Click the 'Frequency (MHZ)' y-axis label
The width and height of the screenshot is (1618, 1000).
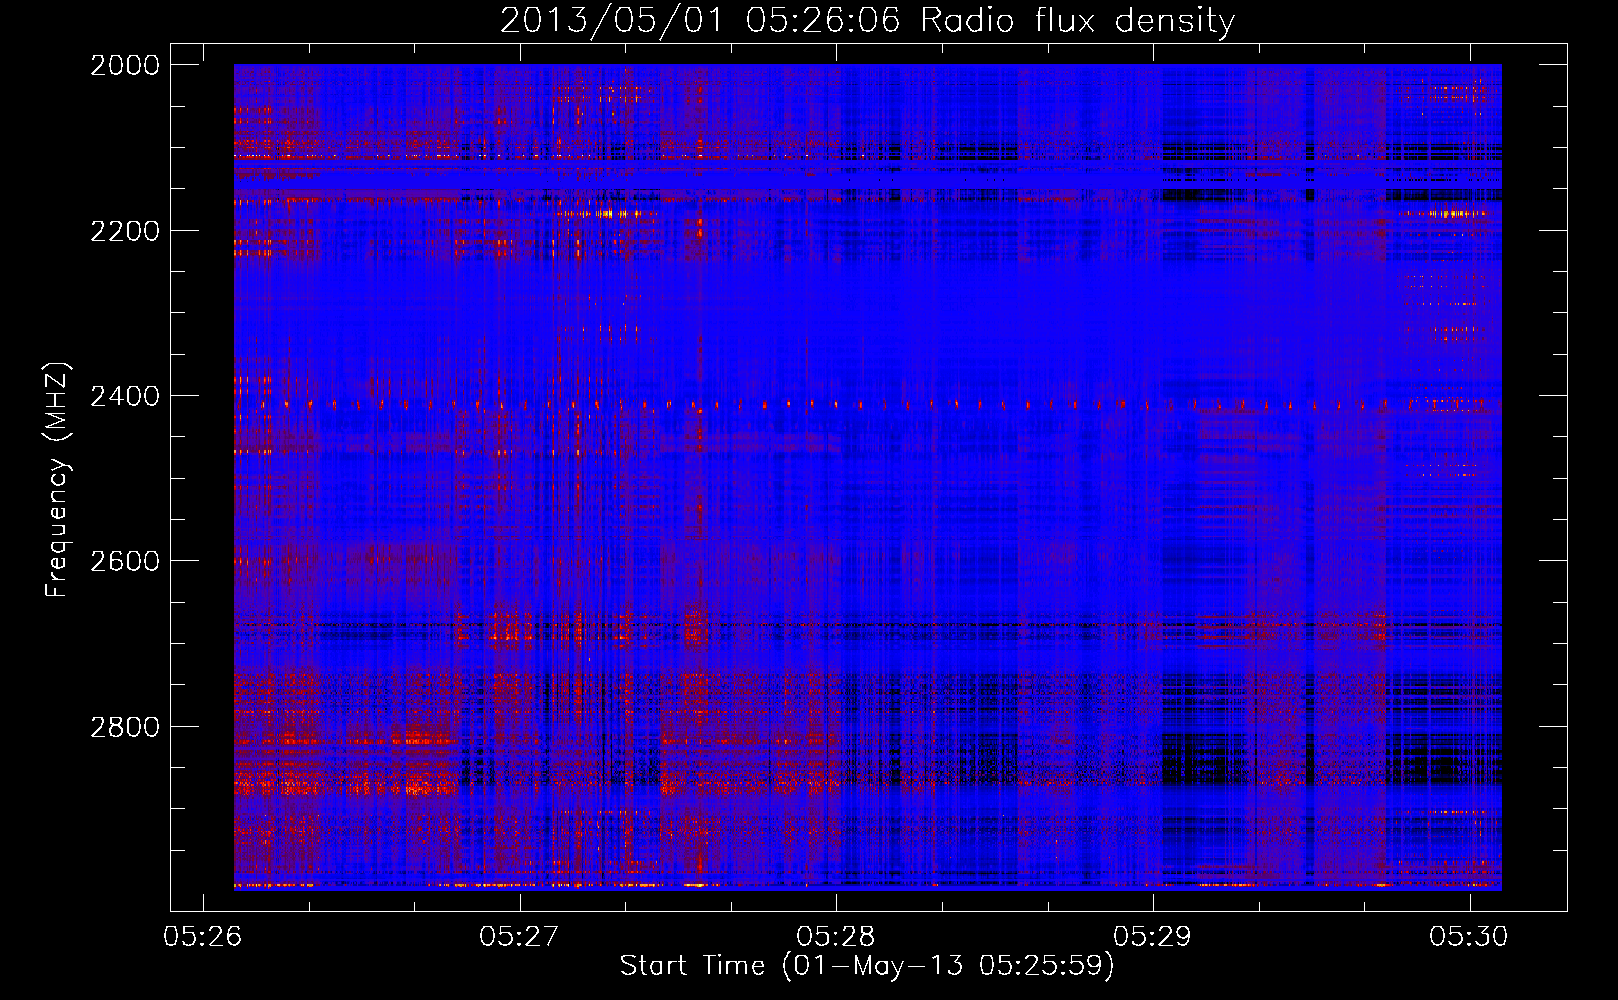58,480
